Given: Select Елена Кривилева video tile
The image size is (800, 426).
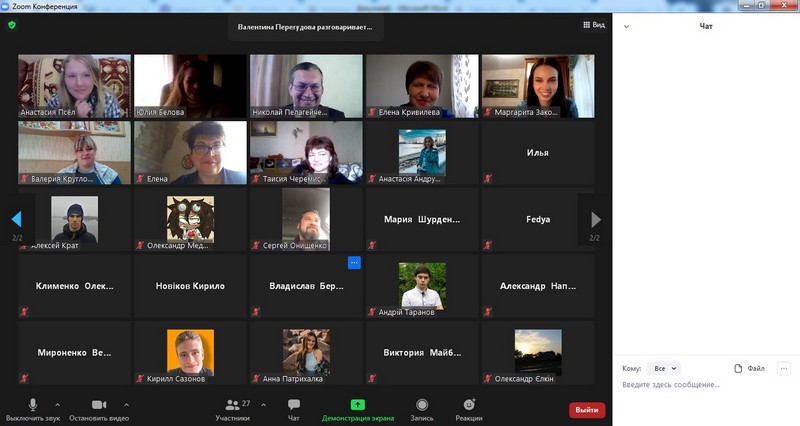Looking at the screenshot, I should 422,86.
